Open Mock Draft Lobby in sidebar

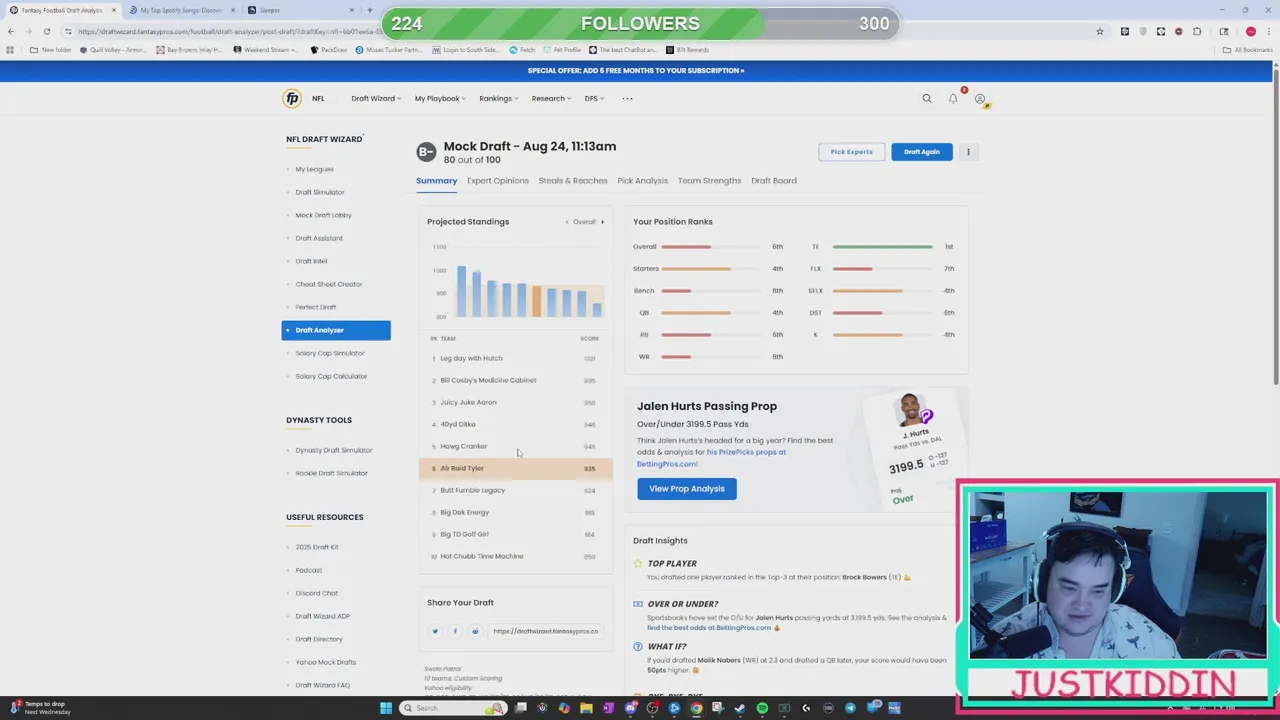click(323, 215)
